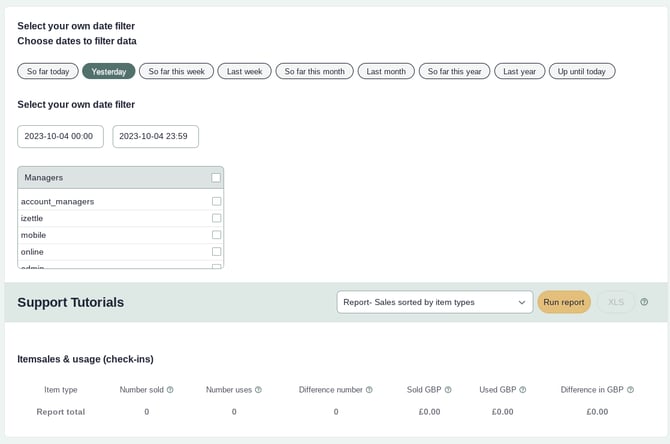Click help icon next to Used GBP

coord(522,390)
